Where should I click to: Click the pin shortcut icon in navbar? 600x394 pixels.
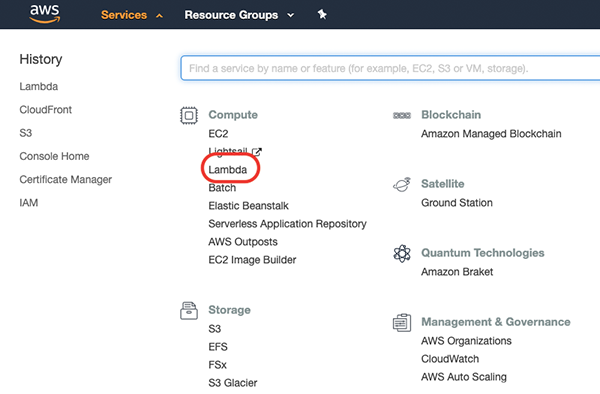coord(322,15)
